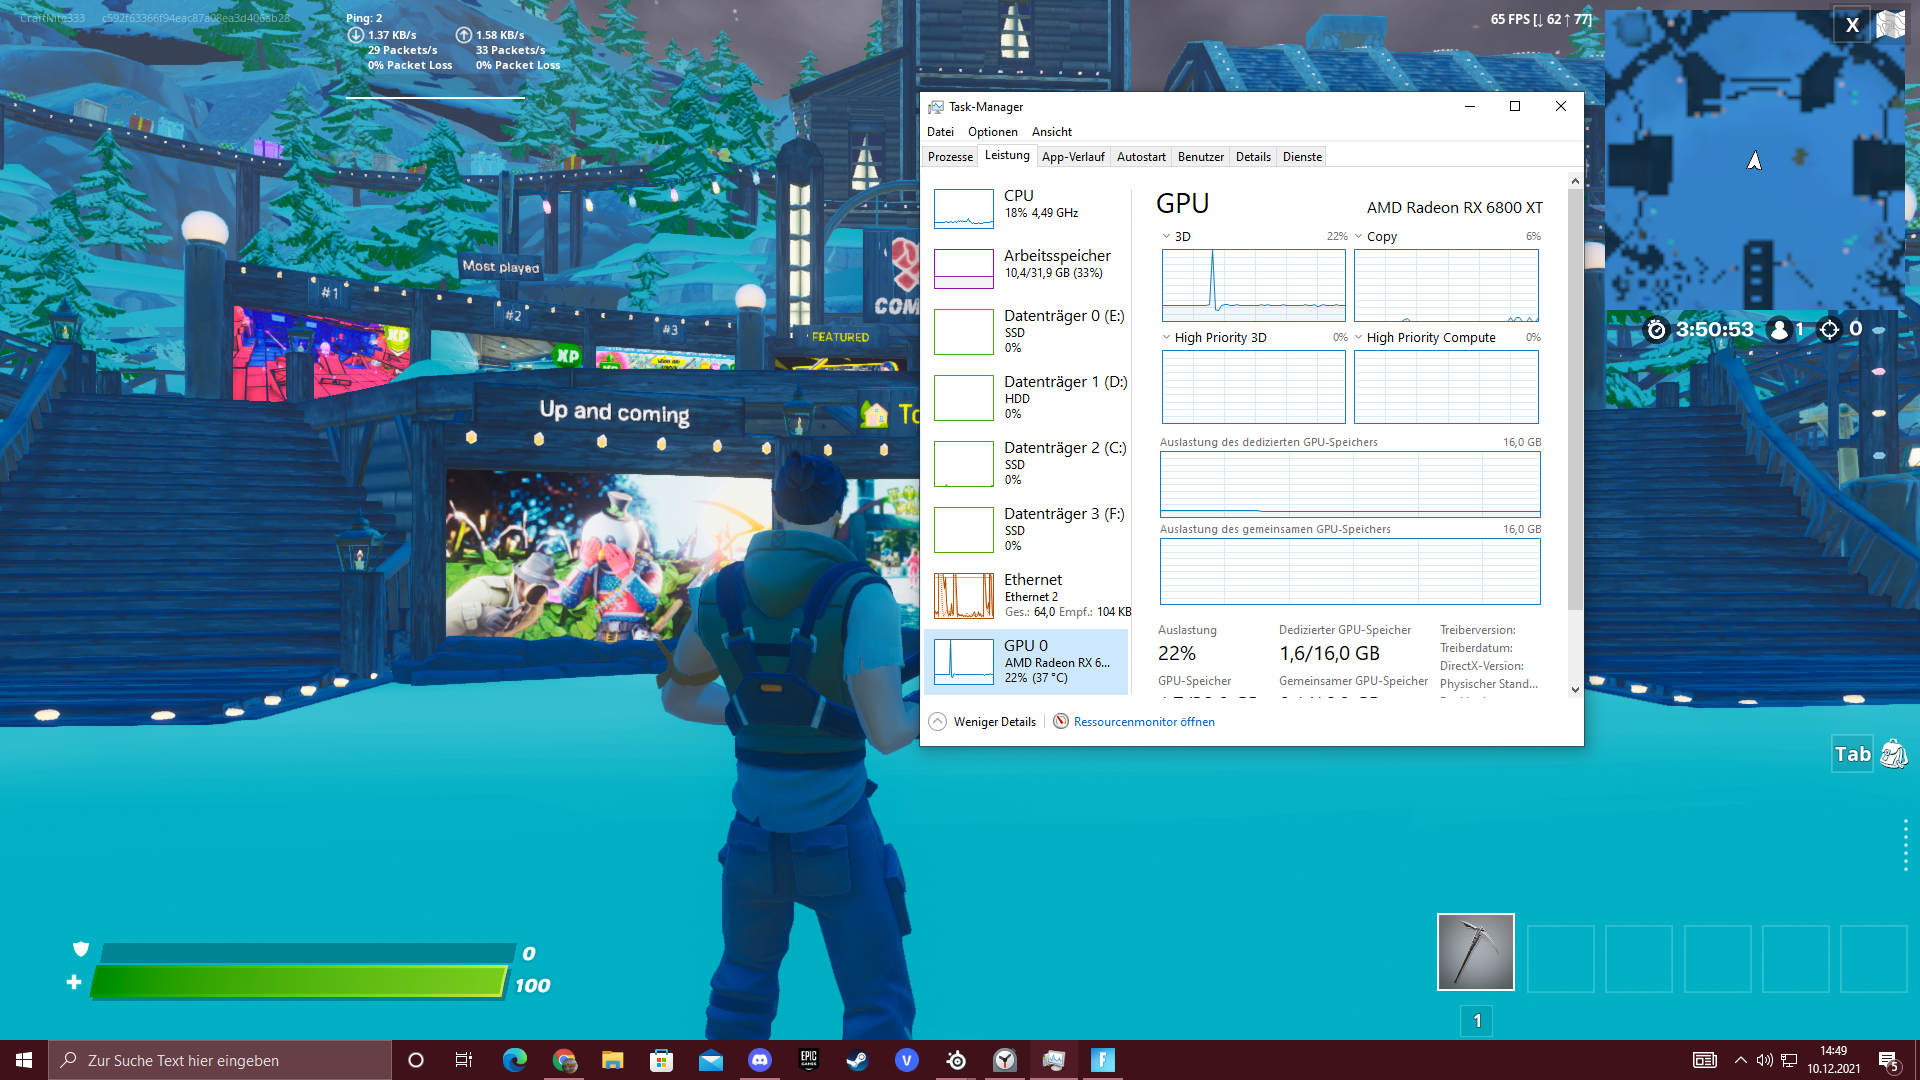Close the minimap with the X button

click(x=1852, y=25)
